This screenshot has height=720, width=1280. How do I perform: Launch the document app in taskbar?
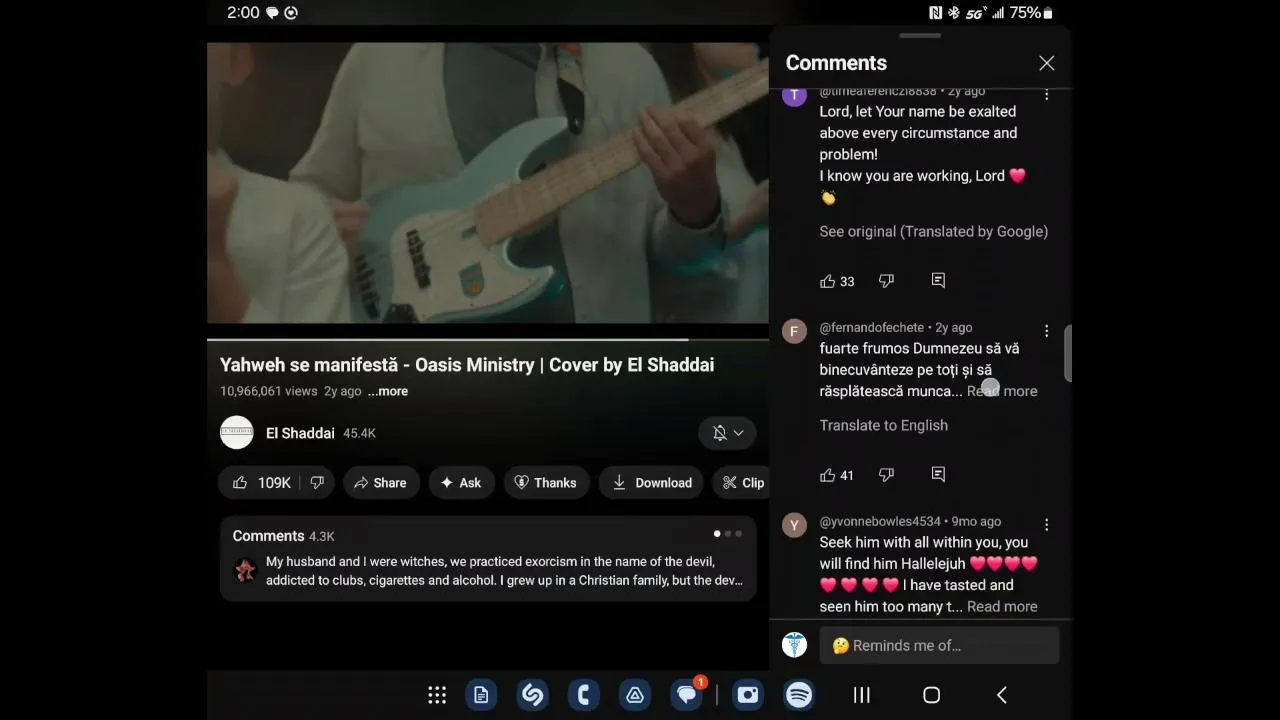[481, 695]
